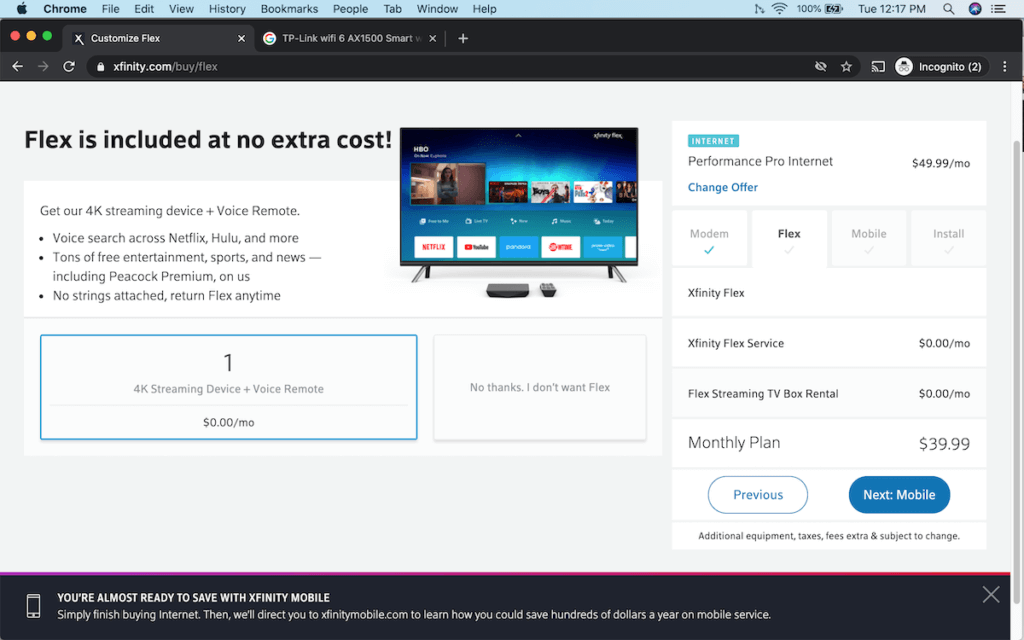Open the View menu
Screen dimensions: 1024x640
click(181, 8)
